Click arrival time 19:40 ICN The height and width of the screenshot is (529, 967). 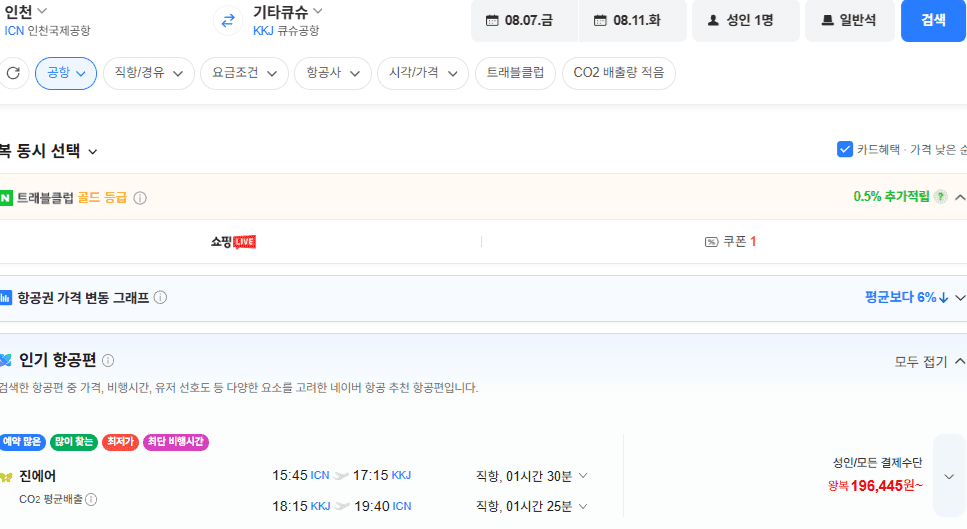pyautogui.click(x=382, y=506)
